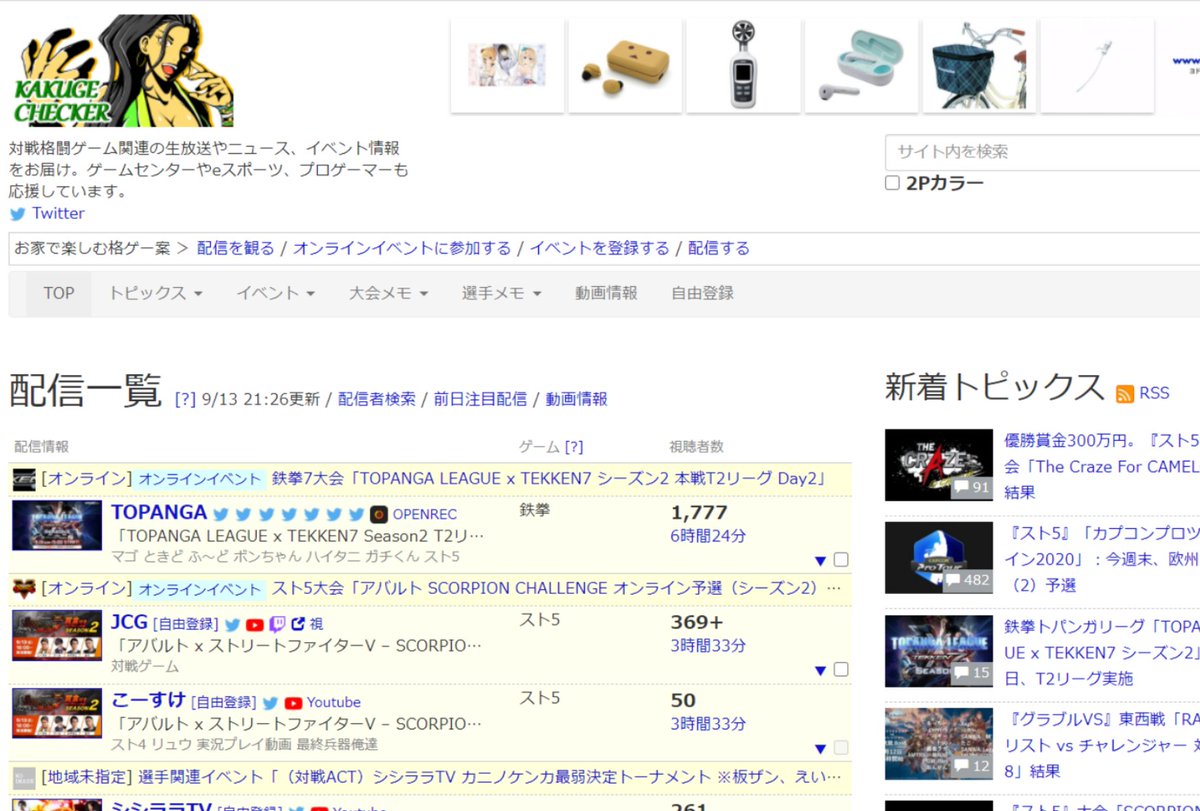Image resolution: width=1200 pixels, height=811 pixels.
Task: Click grey placeholder icon beside シシララTV event
Action: click(24, 777)
